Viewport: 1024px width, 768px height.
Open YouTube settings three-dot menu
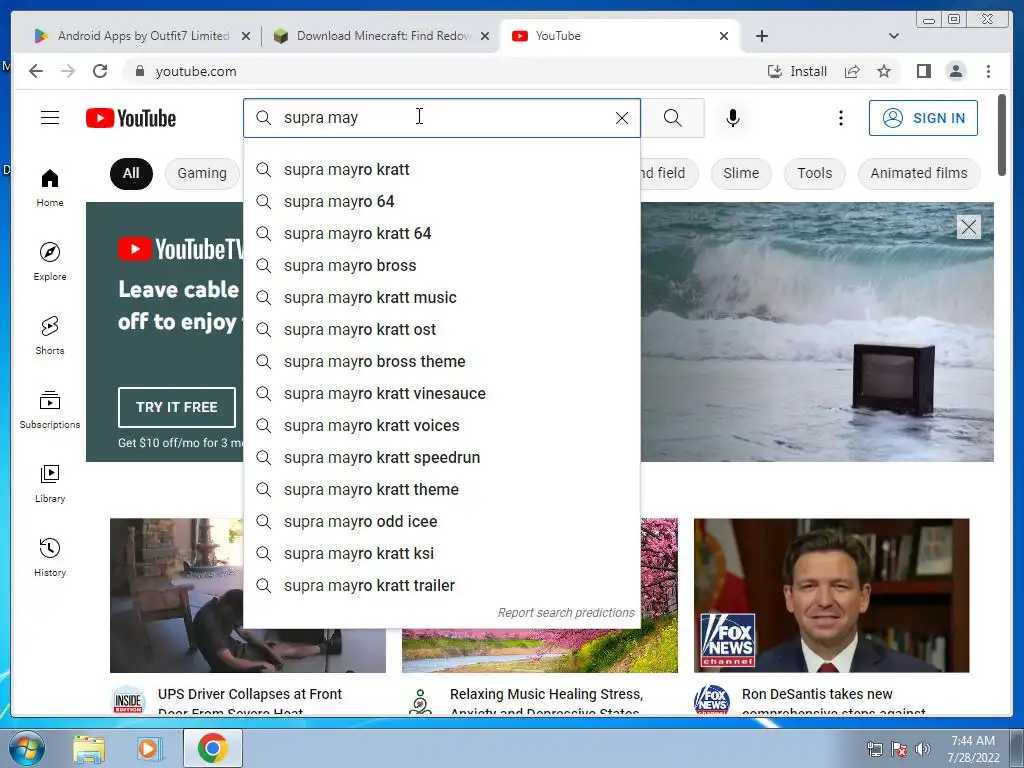point(840,118)
